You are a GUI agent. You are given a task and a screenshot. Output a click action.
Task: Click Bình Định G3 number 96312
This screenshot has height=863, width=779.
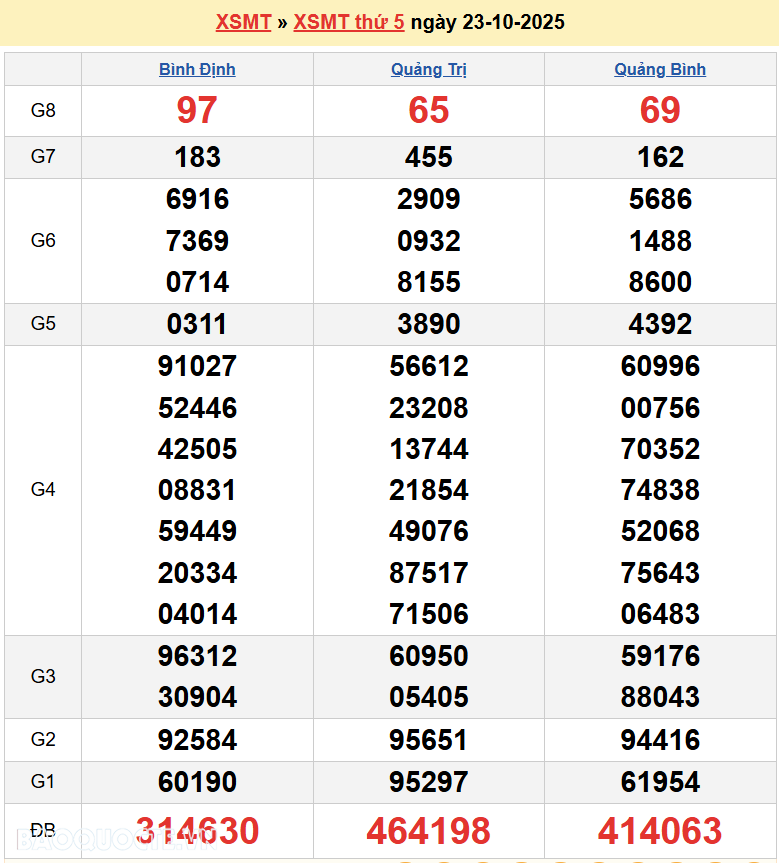click(x=197, y=656)
